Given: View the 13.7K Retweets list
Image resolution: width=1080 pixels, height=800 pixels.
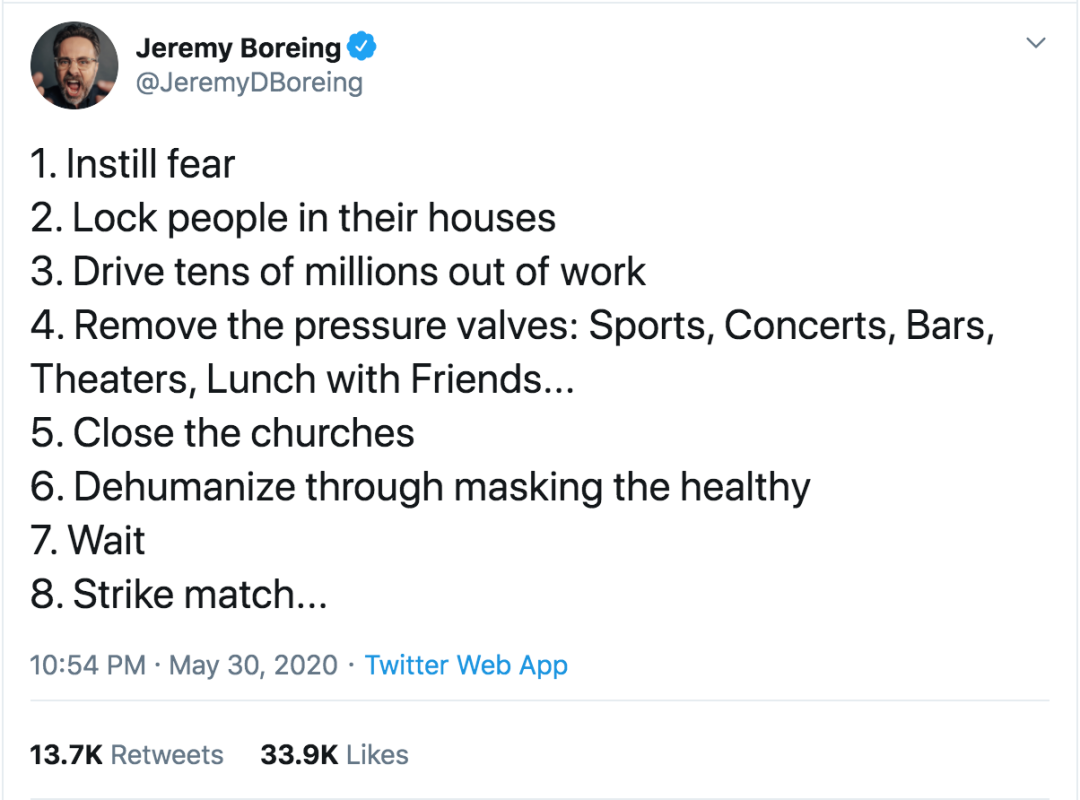Looking at the screenshot, I should click(x=127, y=754).
